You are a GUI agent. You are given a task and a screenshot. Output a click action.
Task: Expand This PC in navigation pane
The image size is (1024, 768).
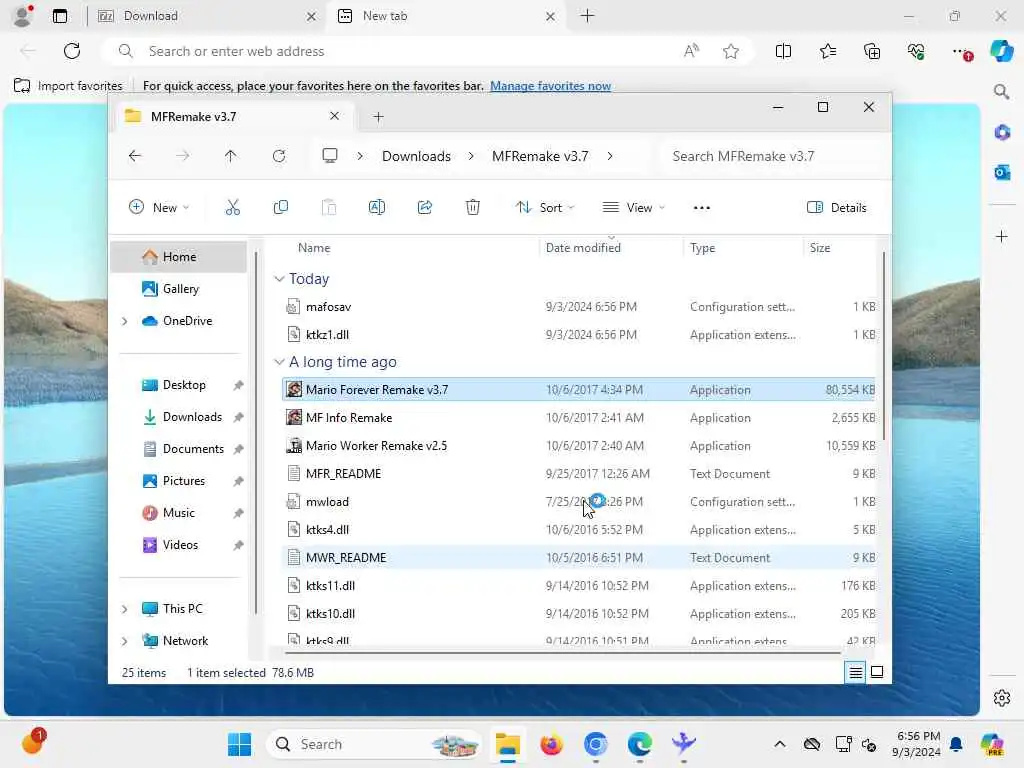(x=125, y=609)
